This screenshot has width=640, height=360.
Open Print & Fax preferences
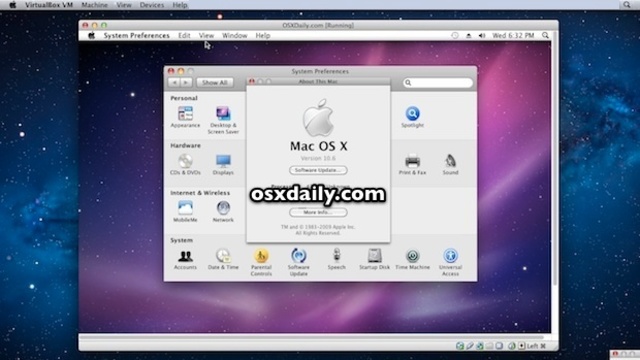pos(412,161)
